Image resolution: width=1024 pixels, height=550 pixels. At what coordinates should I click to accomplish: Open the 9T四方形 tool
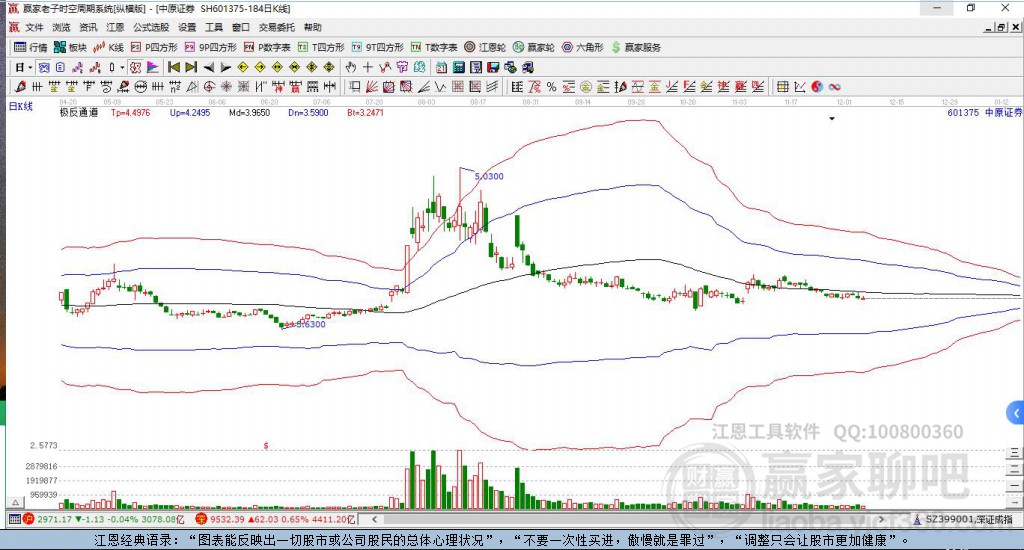click(x=377, y=47)
